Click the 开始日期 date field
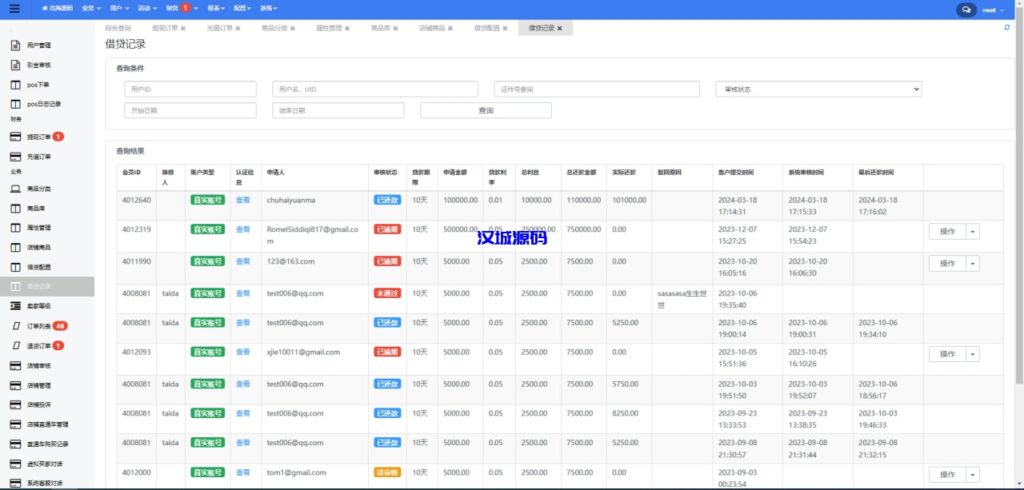 click(190, 110)
